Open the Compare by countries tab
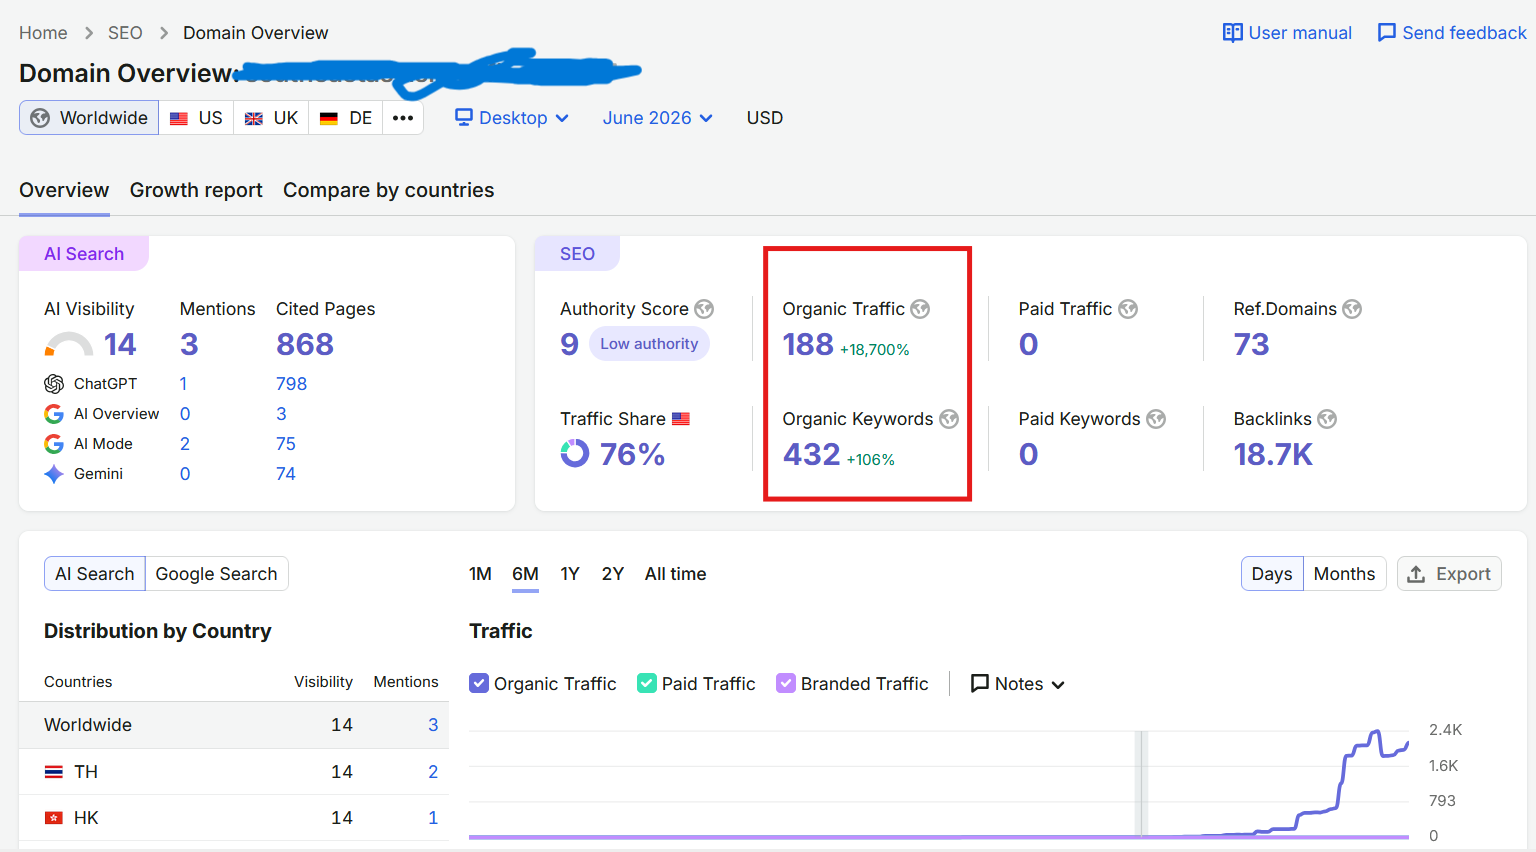The image size is (1536, 852). (x=388, y=190)
